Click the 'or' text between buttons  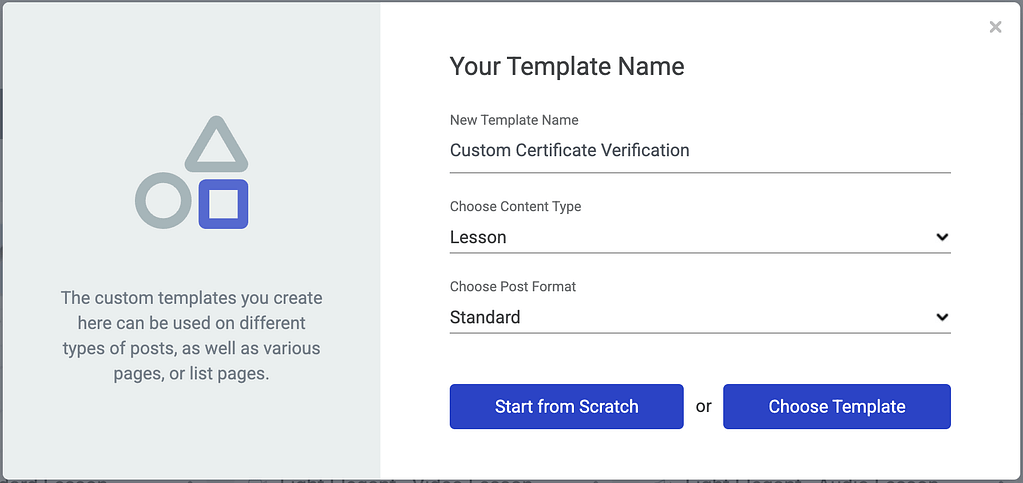click(x=703, y=406)
